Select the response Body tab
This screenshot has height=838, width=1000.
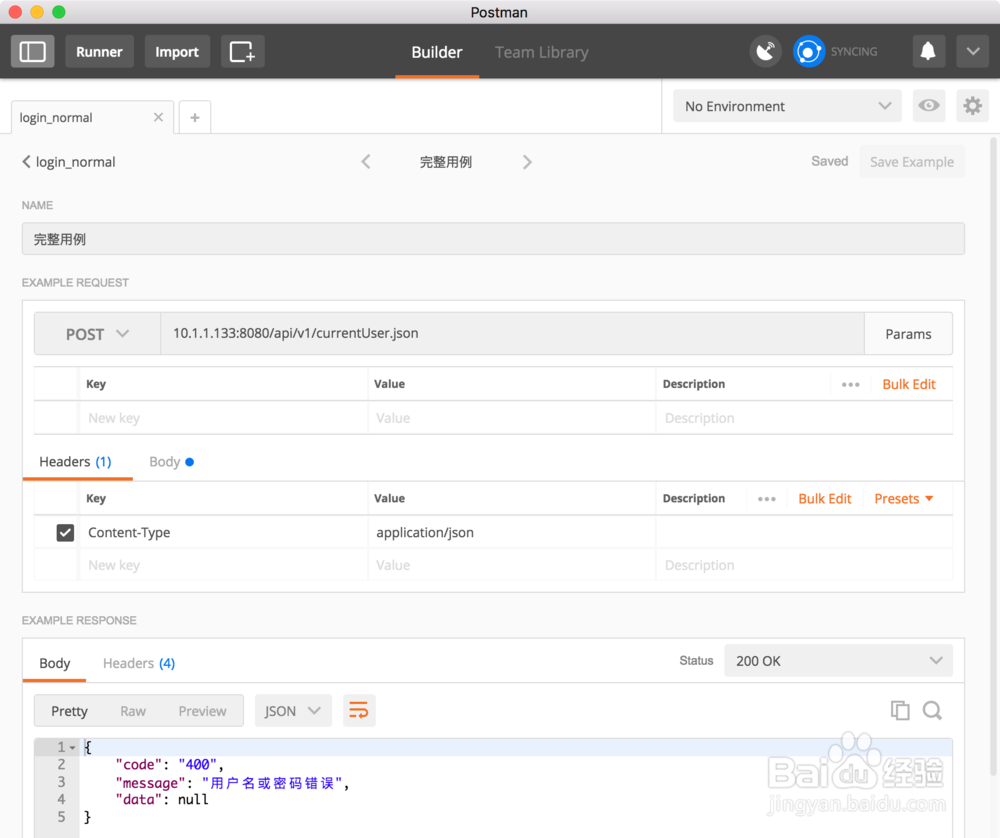[x=55, y=663]
